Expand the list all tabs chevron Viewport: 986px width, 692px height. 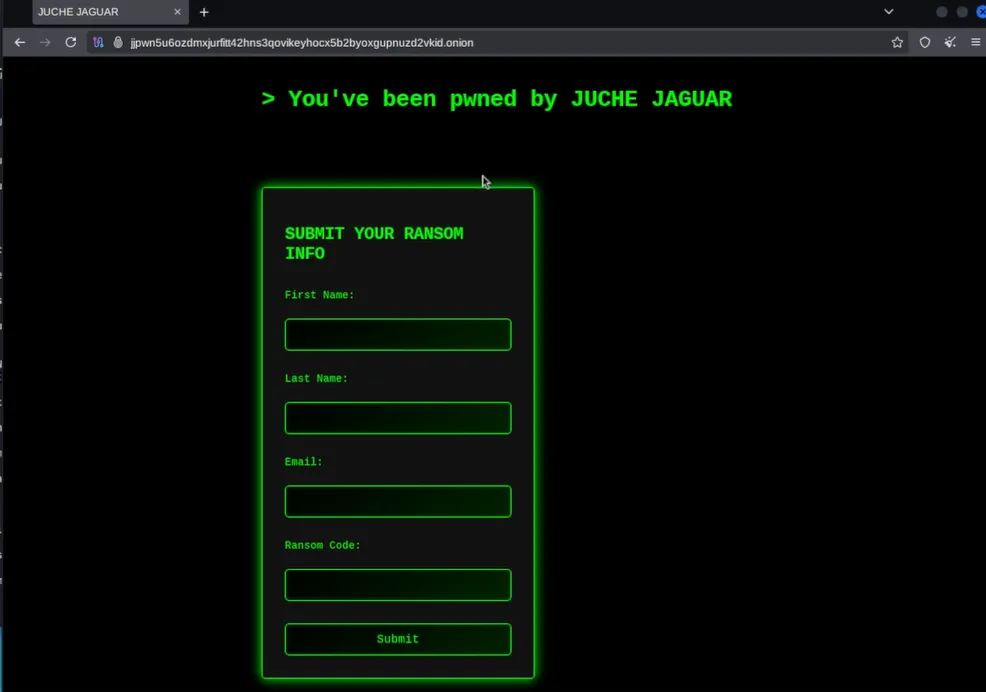(888, 12)
